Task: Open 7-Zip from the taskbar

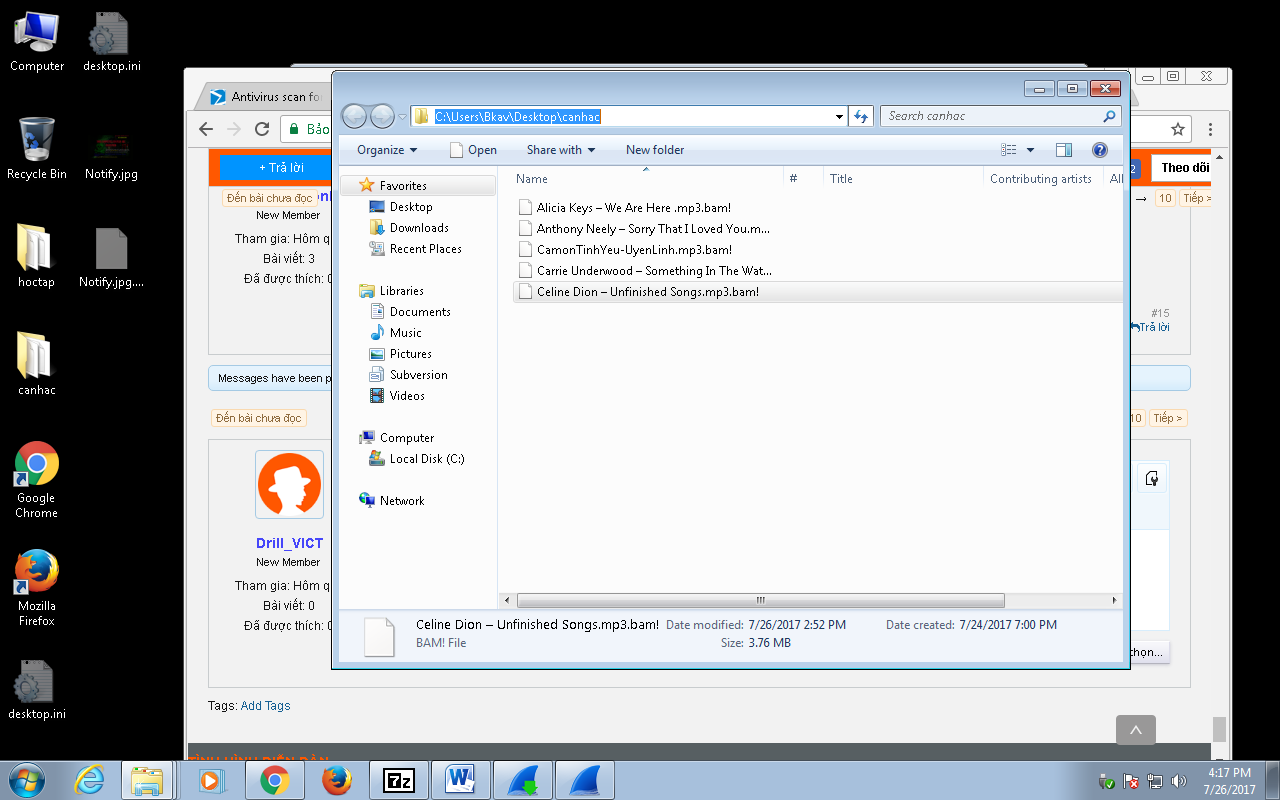Action: coord(399,780)
